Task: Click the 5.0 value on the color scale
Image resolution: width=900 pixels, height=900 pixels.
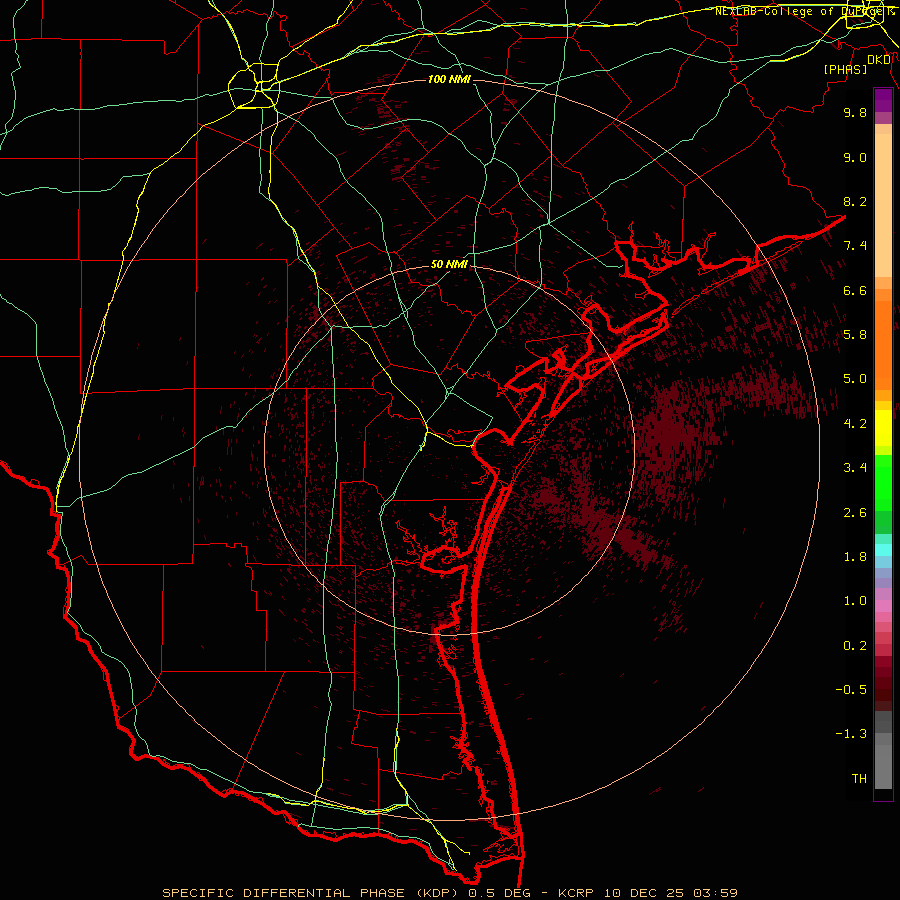Action: (x=855, y=379)
